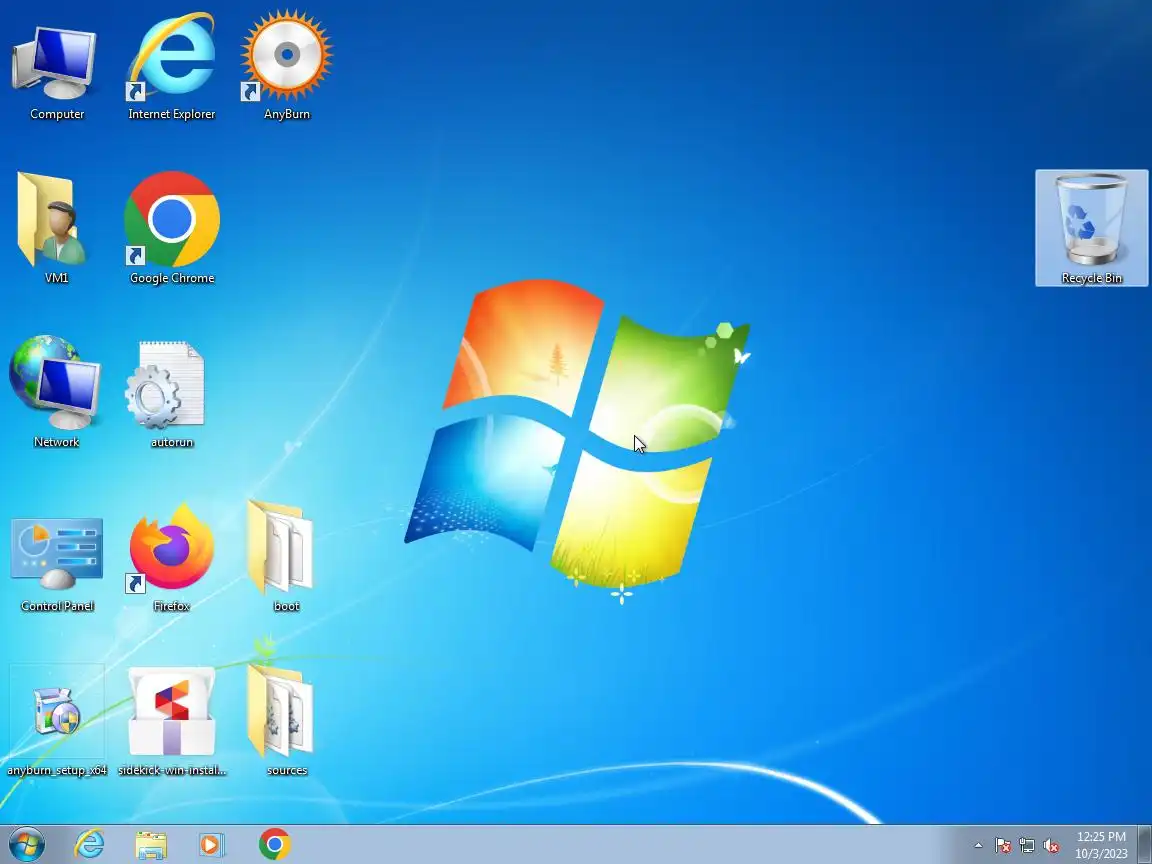1152x864 pixels.
Task: Select the autorun file icon
Action: (x=170, y=393)
